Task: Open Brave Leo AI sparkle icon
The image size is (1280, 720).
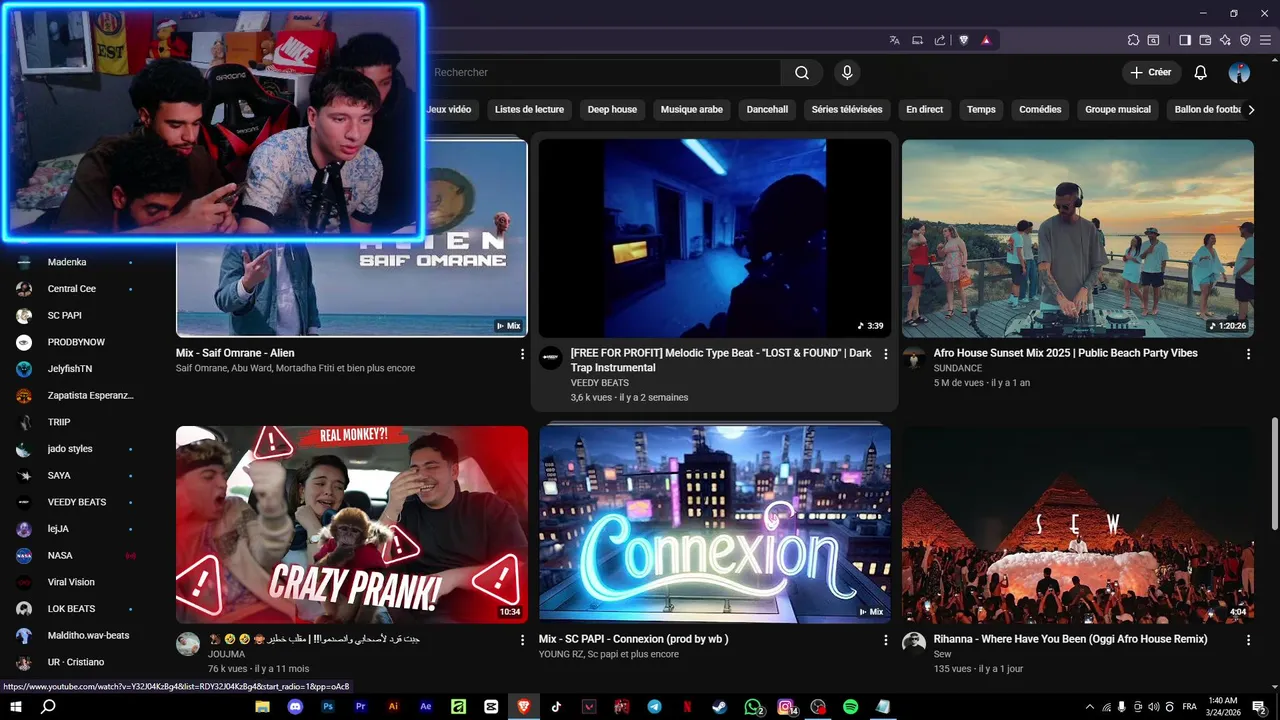Action: click(1225, 40)
